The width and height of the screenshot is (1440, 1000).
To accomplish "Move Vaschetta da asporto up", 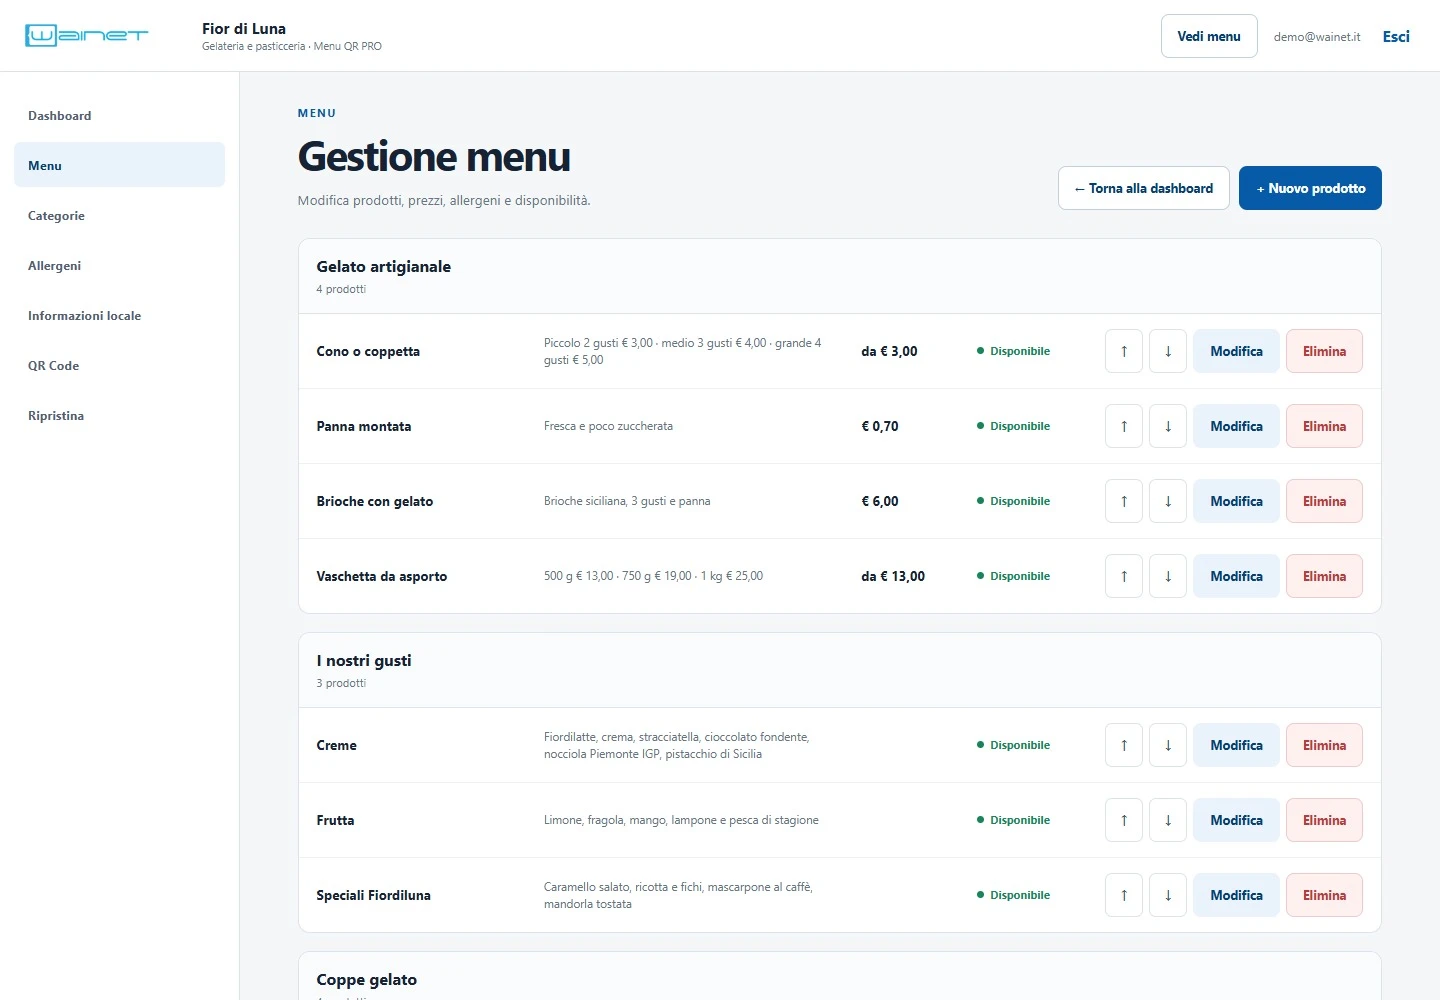I will pyautogui.click(x=1124, y=576).
